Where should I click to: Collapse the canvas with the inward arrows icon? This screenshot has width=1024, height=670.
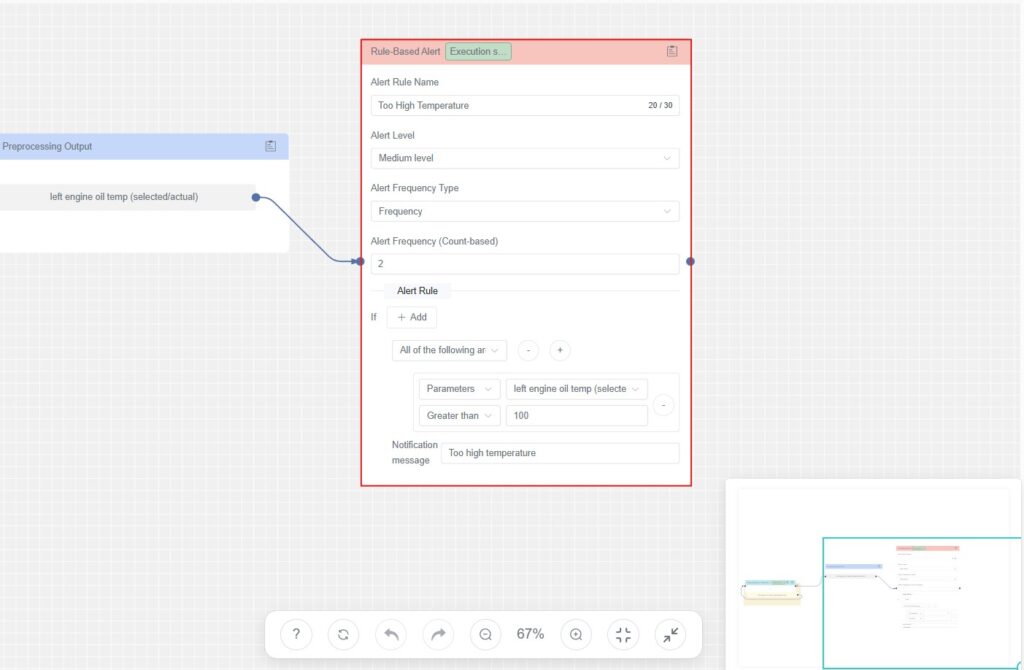[670, 634]
